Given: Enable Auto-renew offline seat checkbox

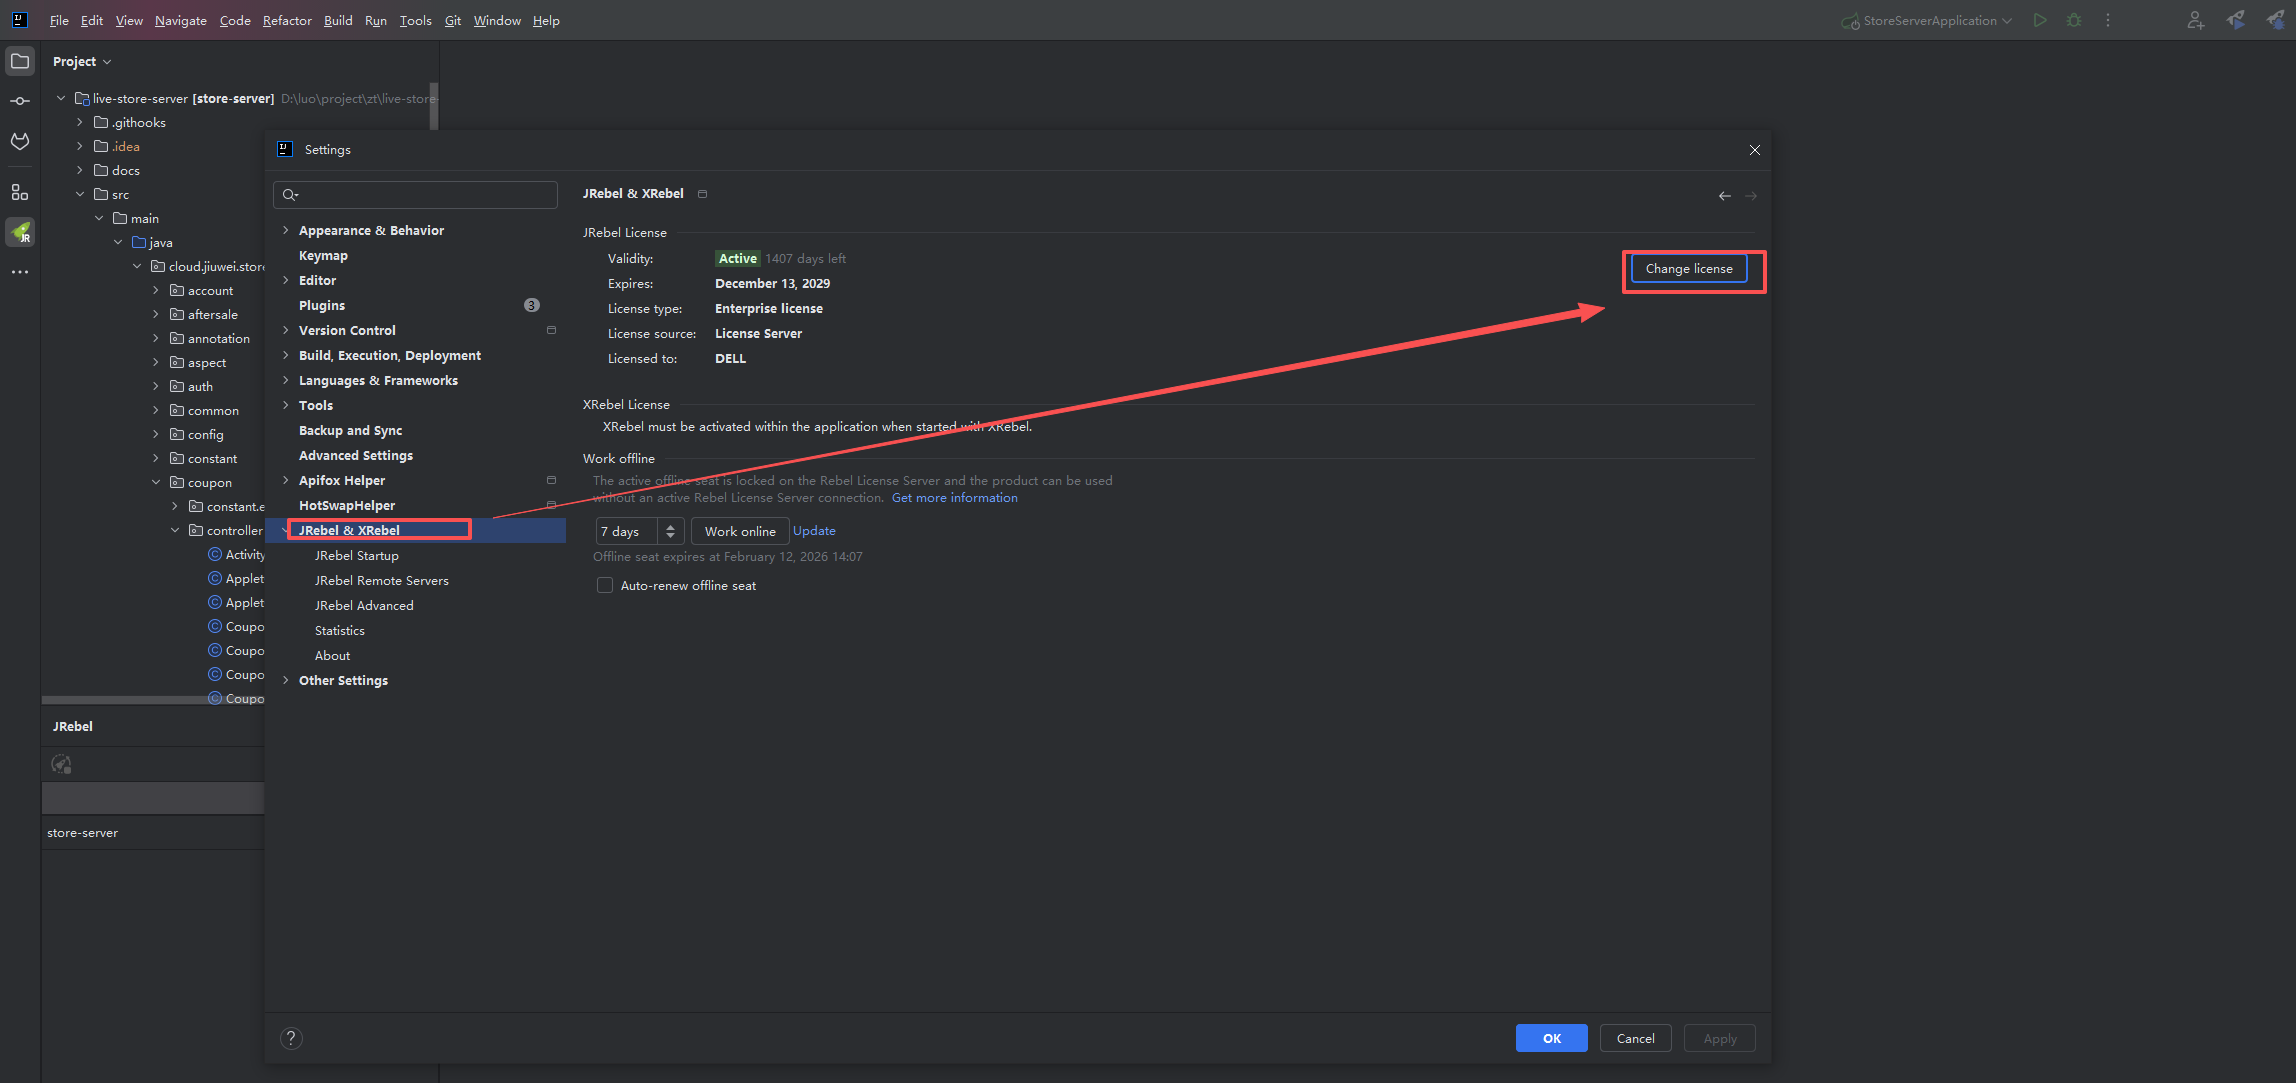Looking at the screenshot, I should pyautogui.click(x=605, y=586).
